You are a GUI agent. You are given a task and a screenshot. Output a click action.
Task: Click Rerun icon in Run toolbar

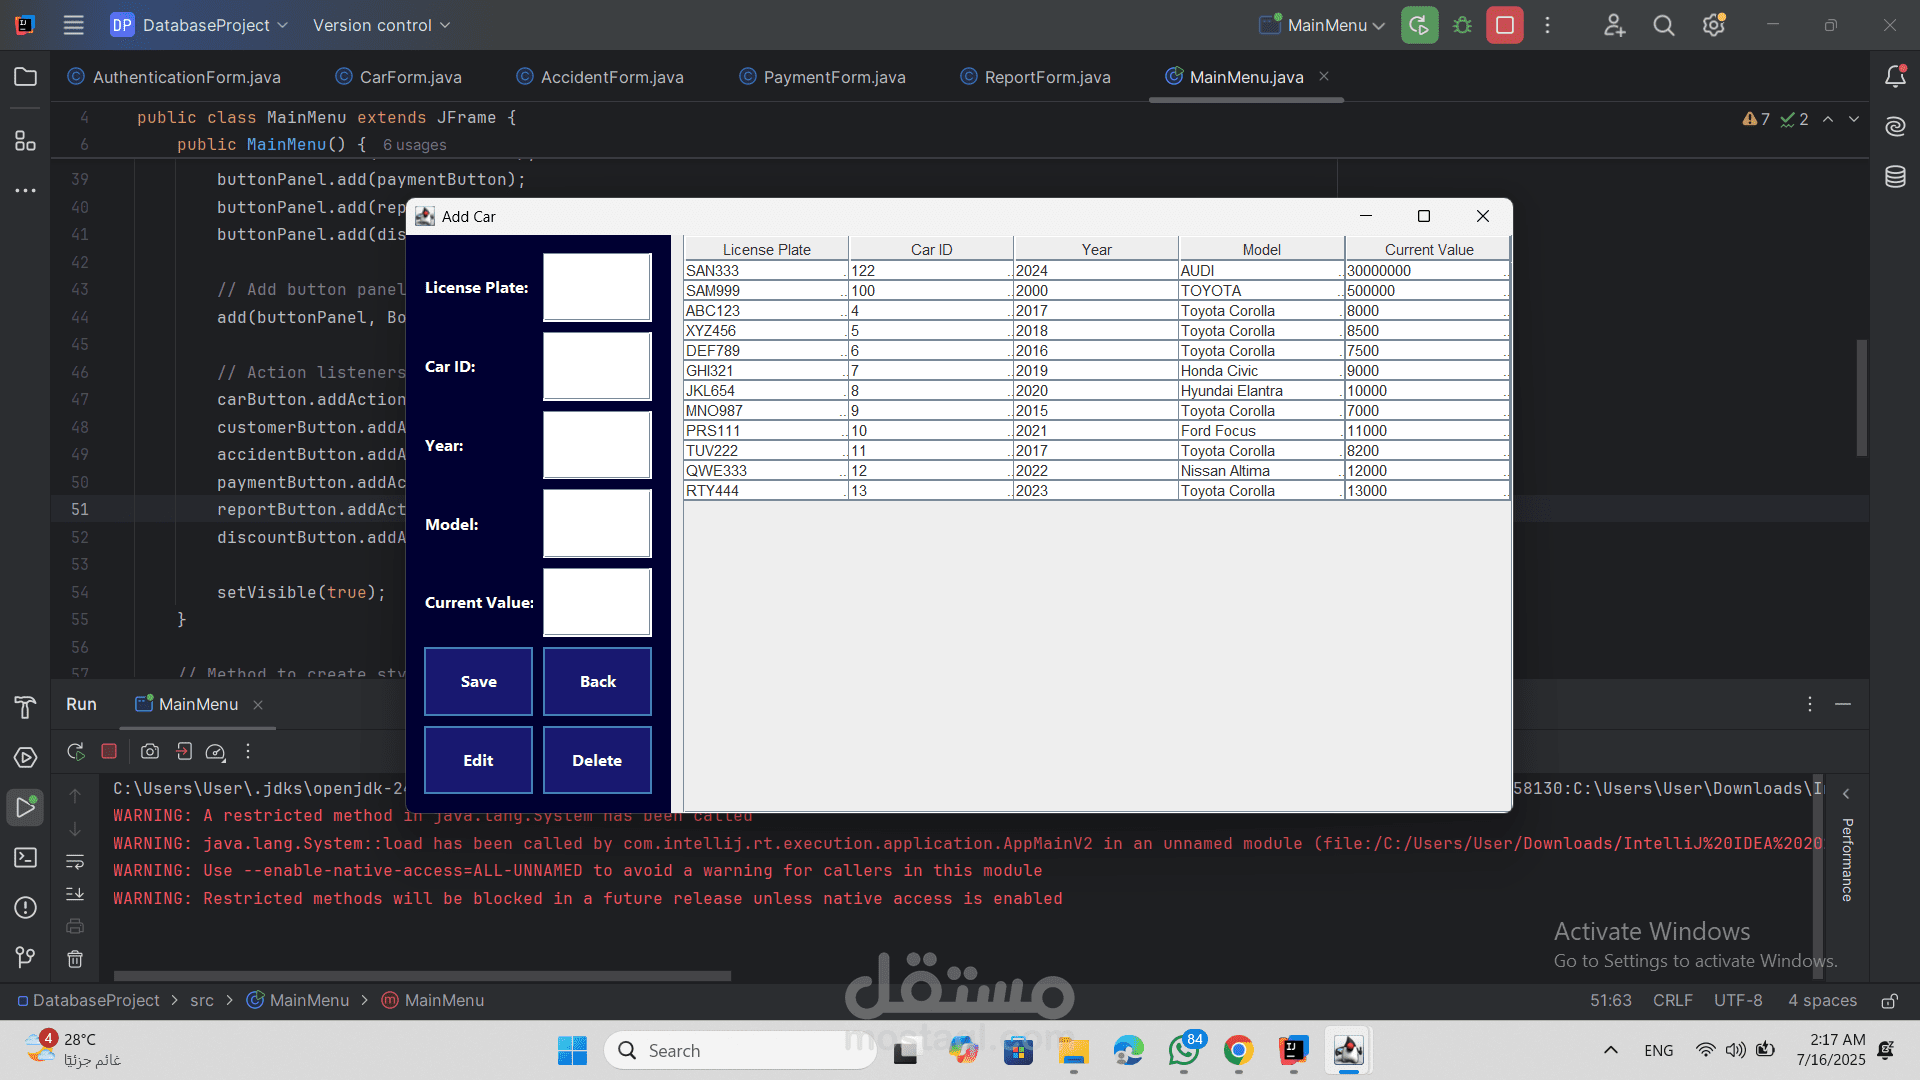(75, 751)
